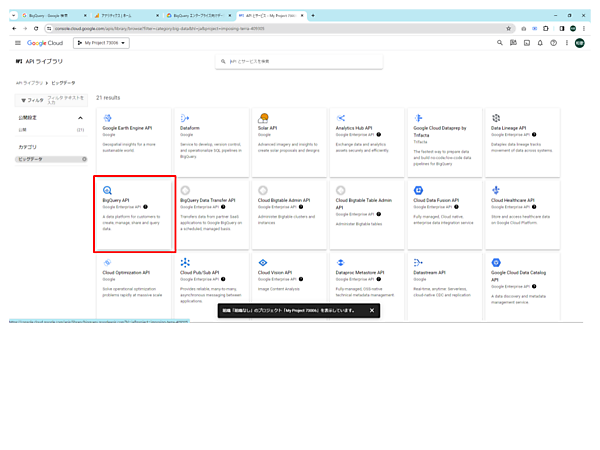Click the Cloud Vision API title
Screen dimensions: 600x450
[275, 272]
